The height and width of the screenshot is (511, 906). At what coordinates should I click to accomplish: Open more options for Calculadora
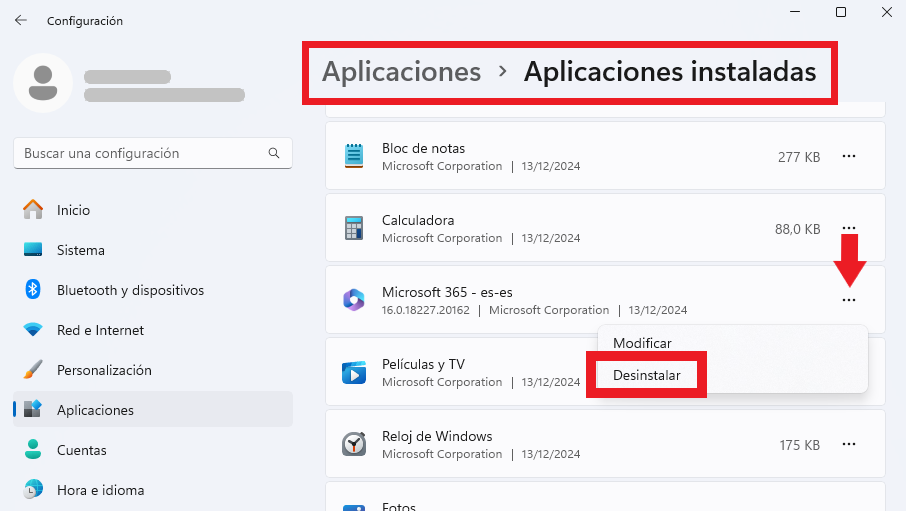pyautogui.click(x=849, y=228)
